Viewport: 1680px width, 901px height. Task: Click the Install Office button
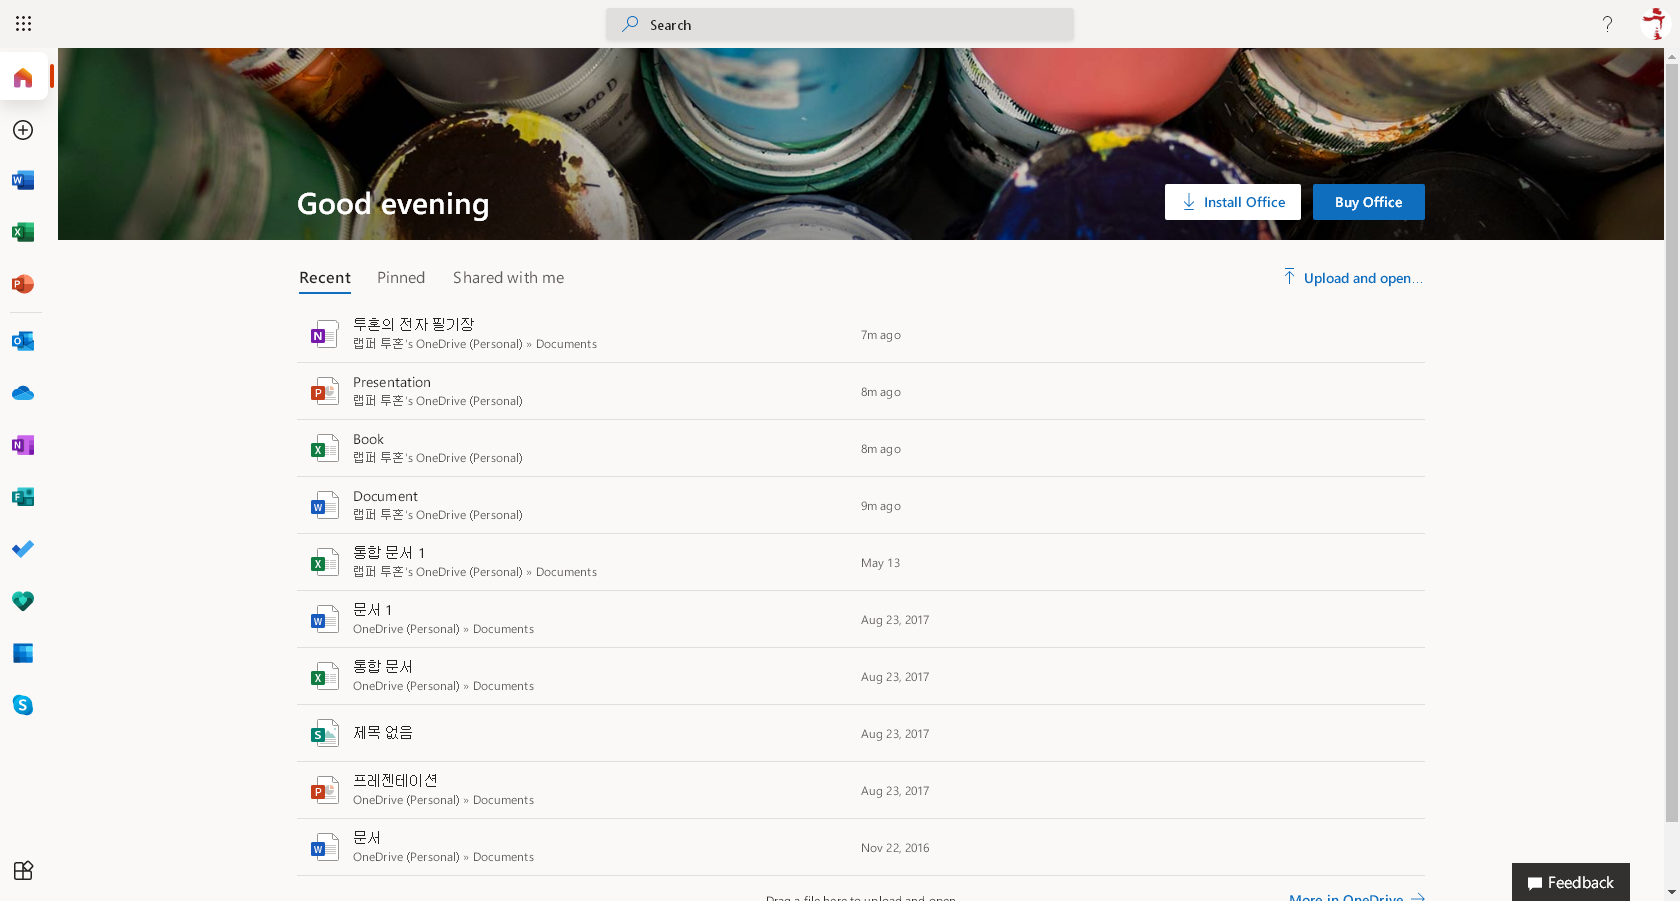(1233, 202)
